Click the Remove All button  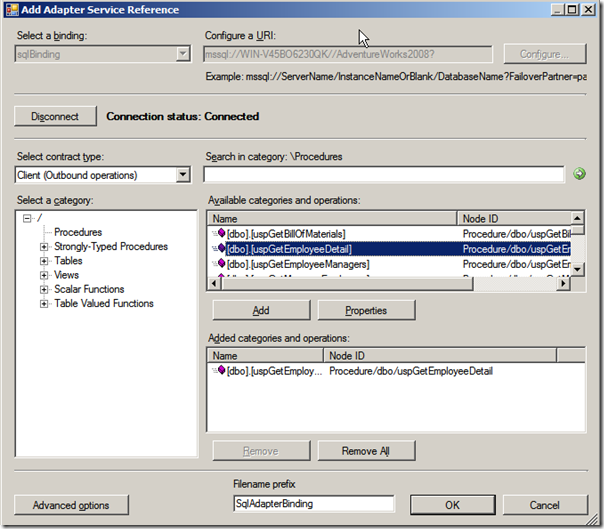coord(366,451)
